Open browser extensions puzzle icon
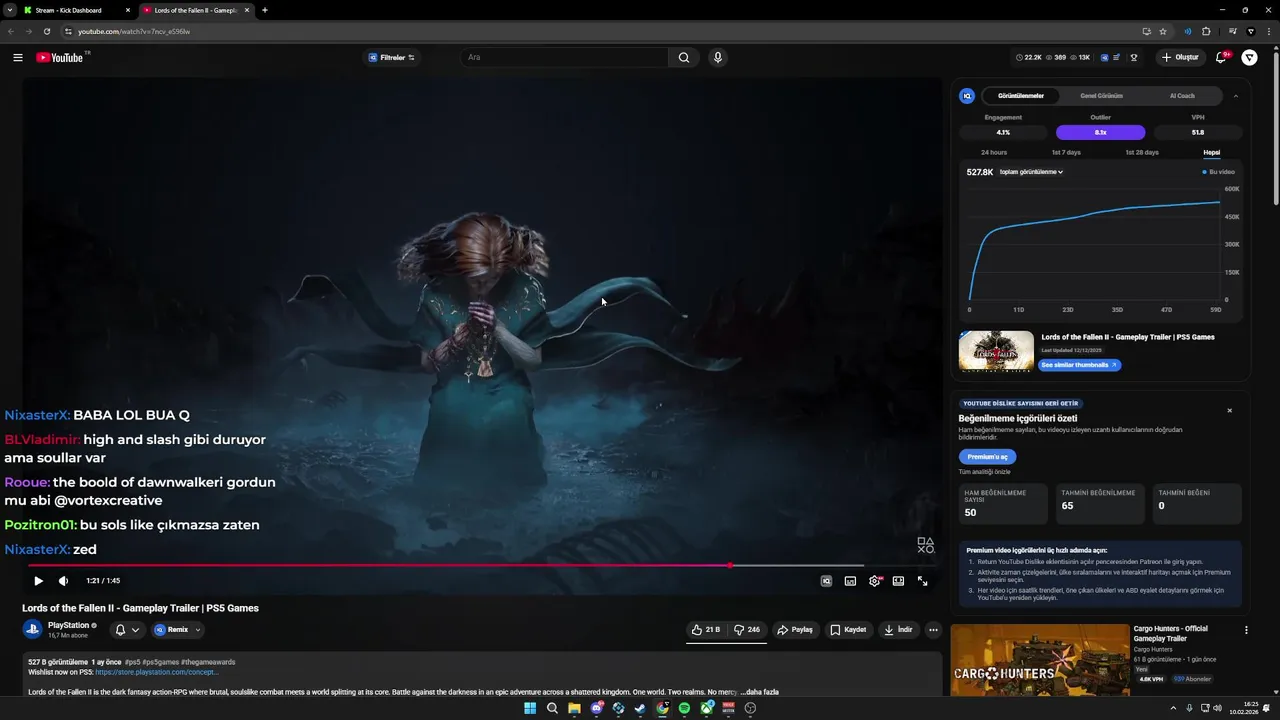The width and height of the screenshot is (1280, 720). [1206, 31]
